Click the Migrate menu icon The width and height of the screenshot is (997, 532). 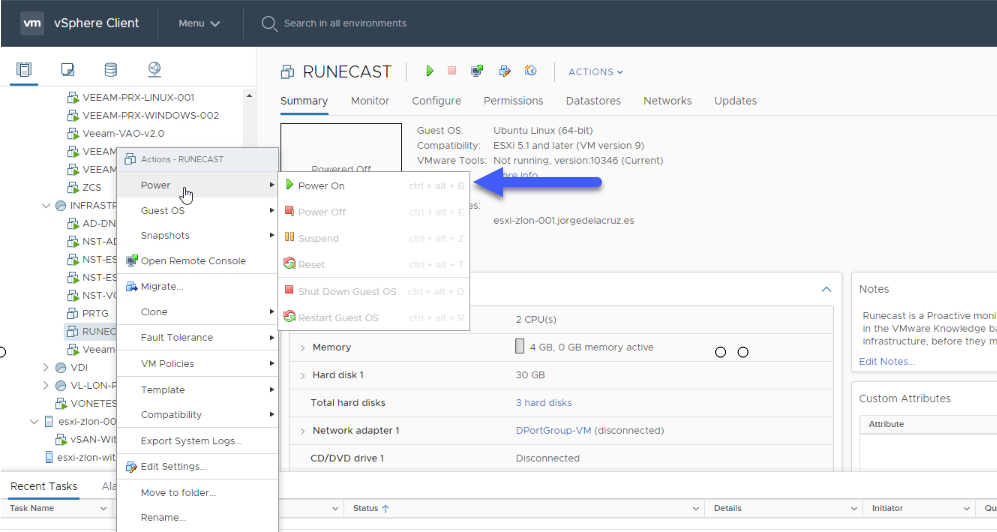pos(132,287)
